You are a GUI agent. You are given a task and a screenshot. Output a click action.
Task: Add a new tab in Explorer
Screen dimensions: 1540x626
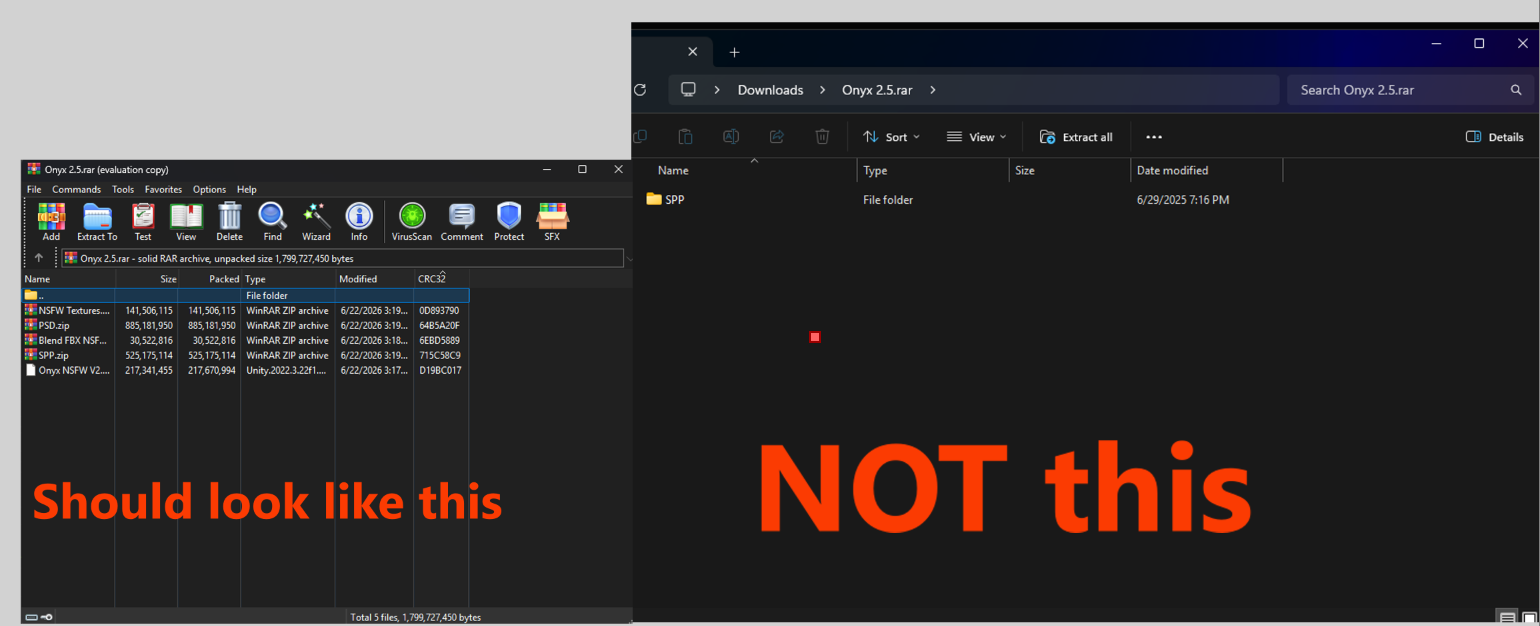pyautogui.click(x=734, y=52)
